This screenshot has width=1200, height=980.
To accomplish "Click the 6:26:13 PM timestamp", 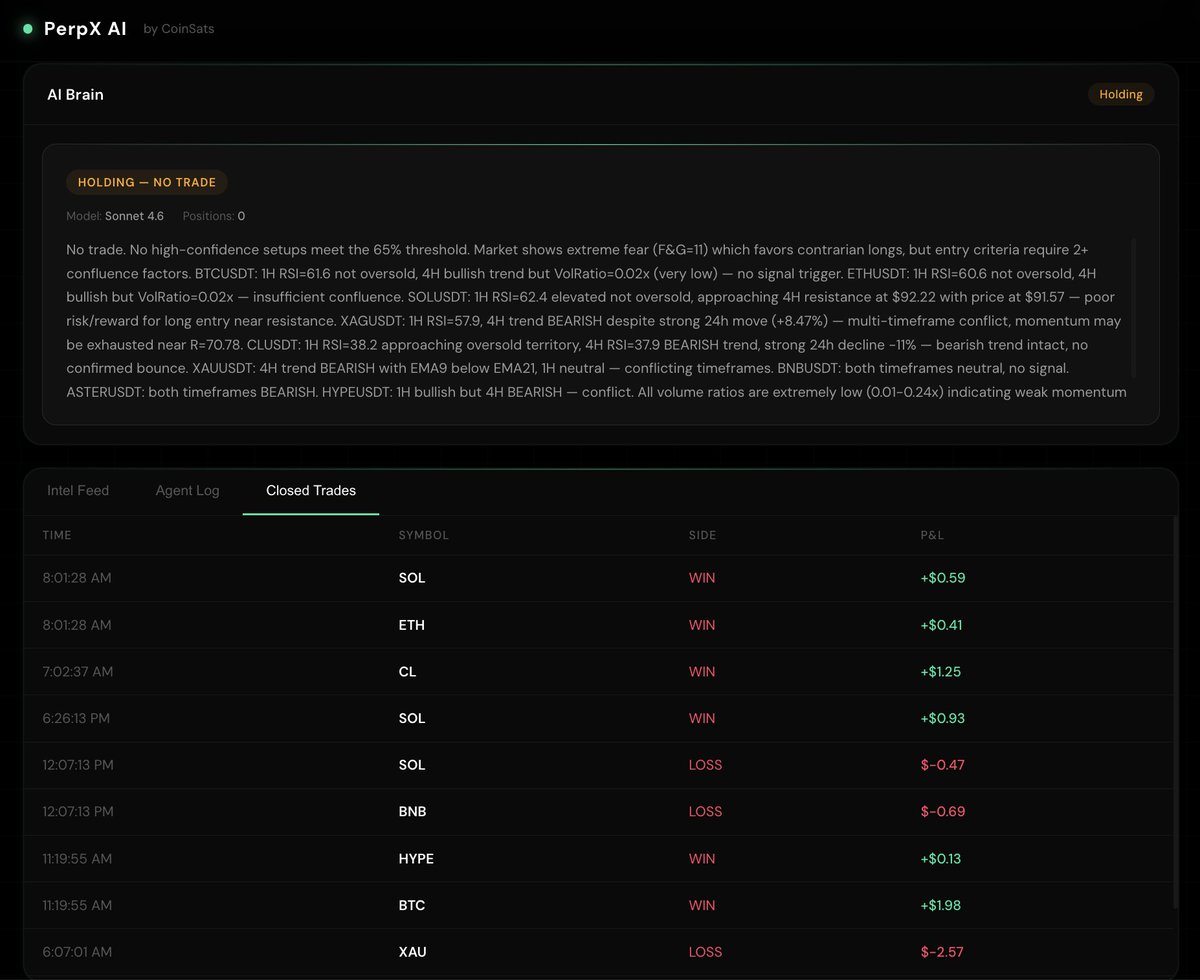I will 77,718.
